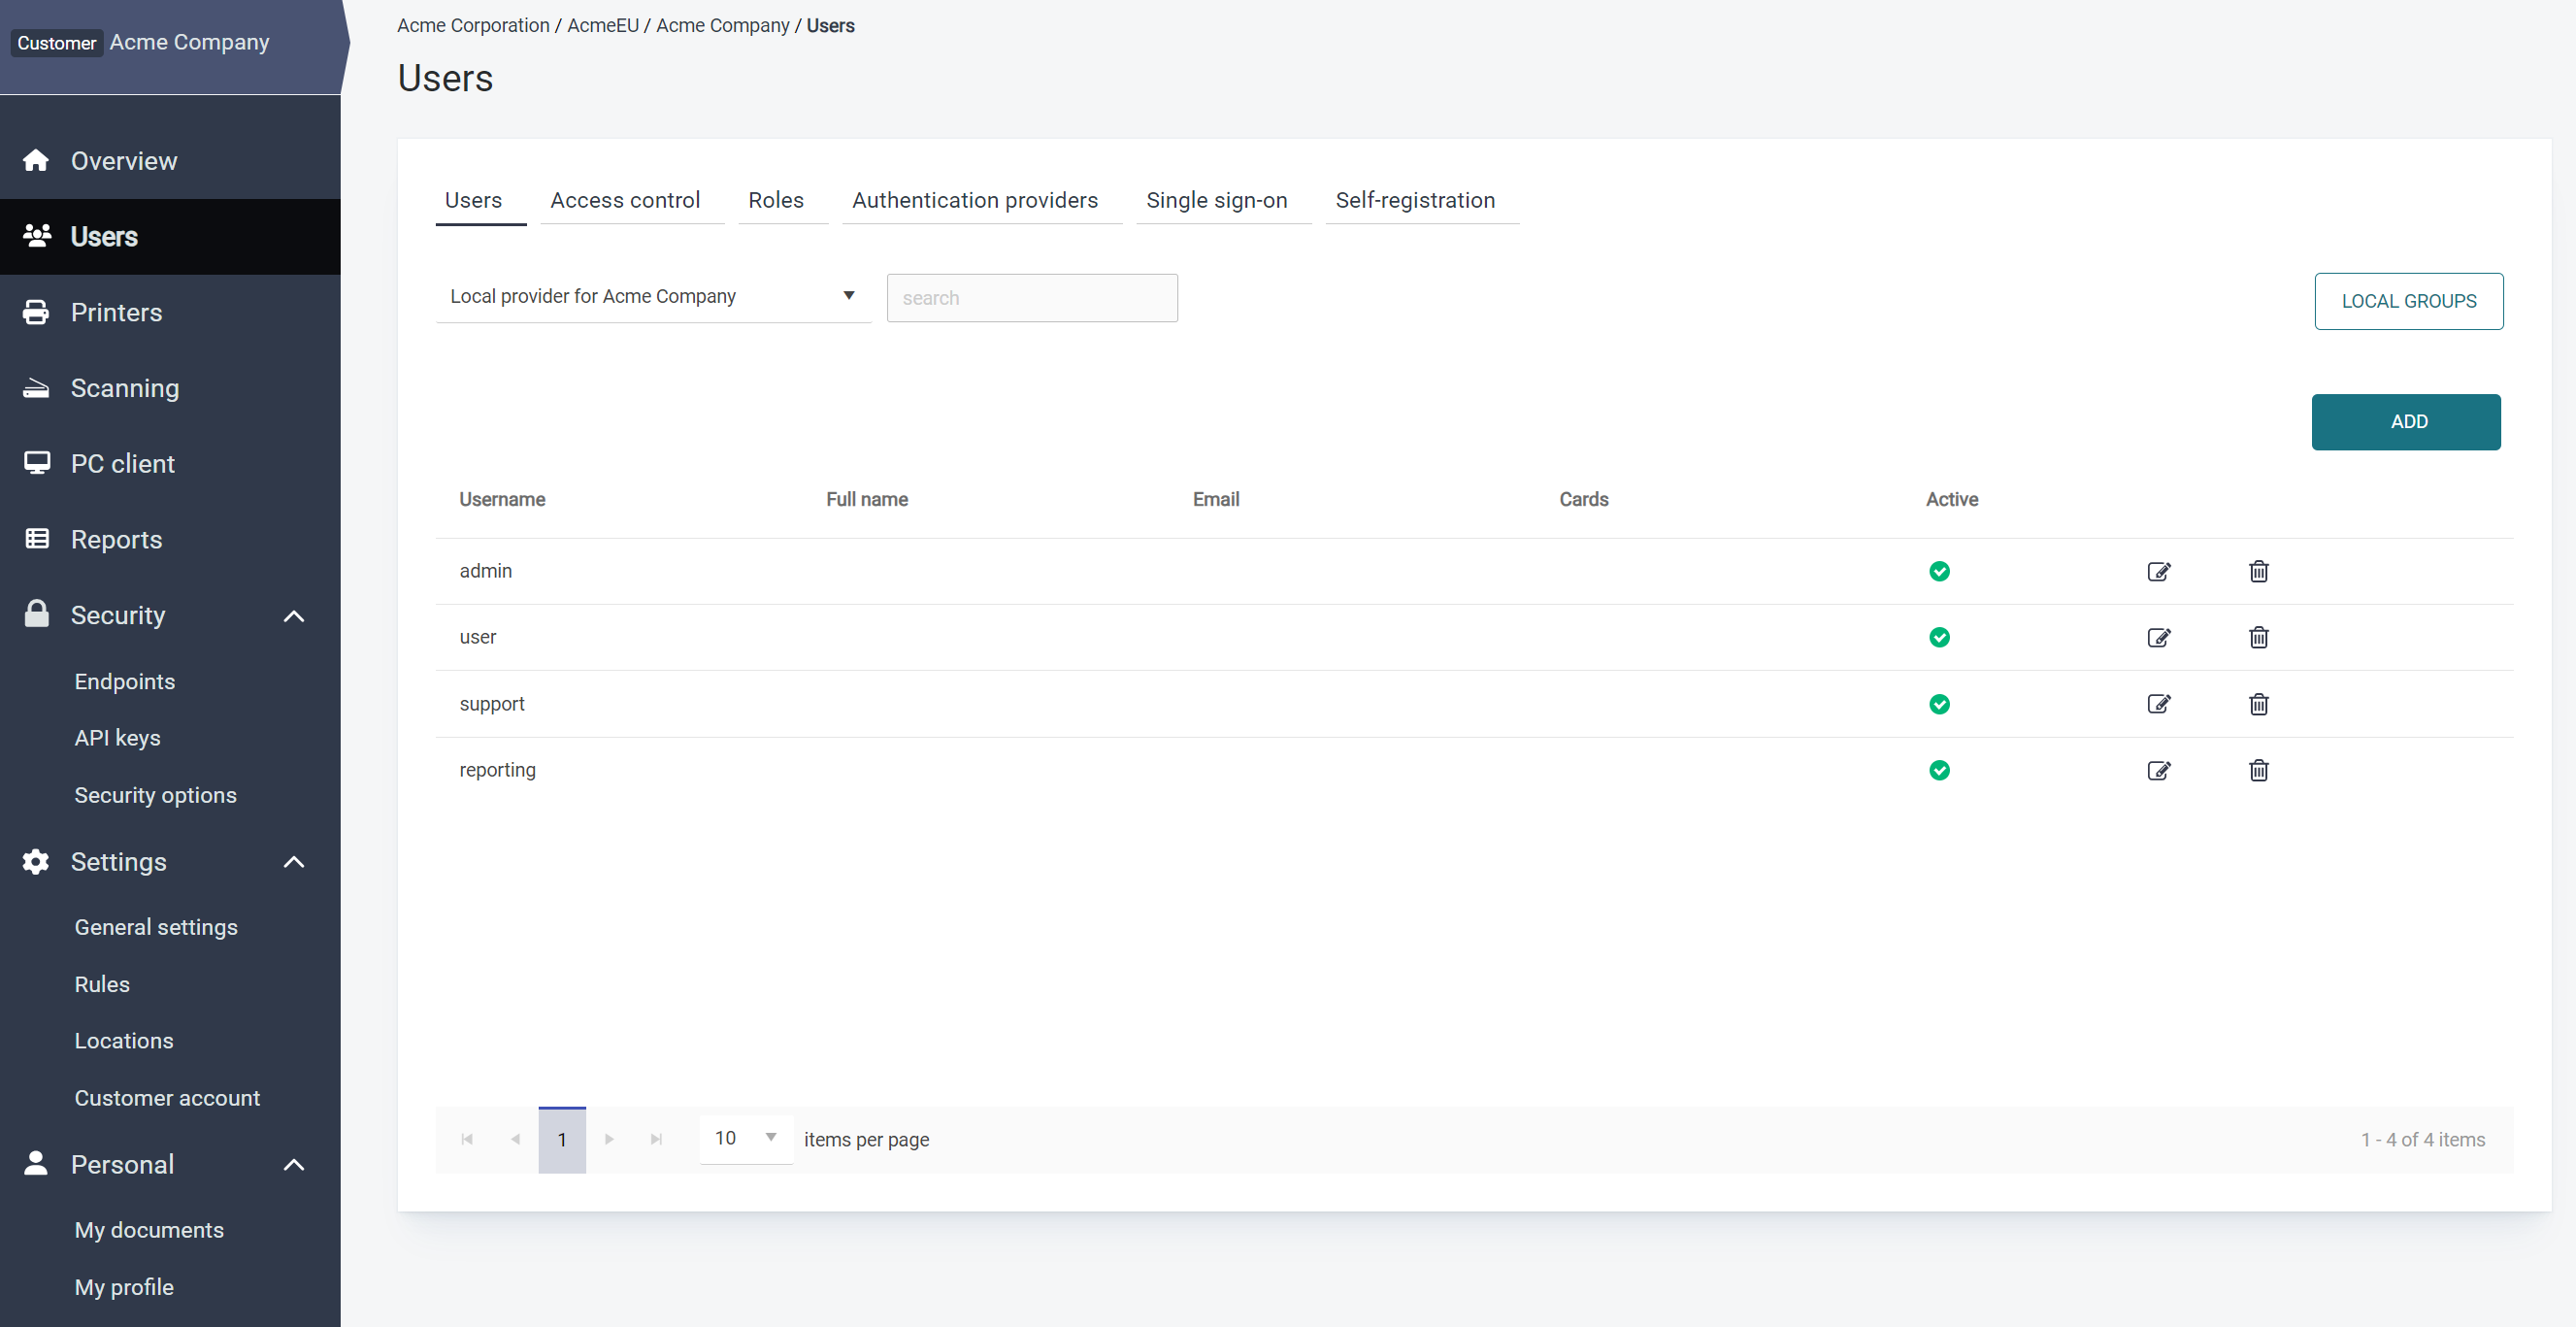Open Reports in the left navigation
2576x1327 pixels.
pyautogui.click(x=116, y=539)
